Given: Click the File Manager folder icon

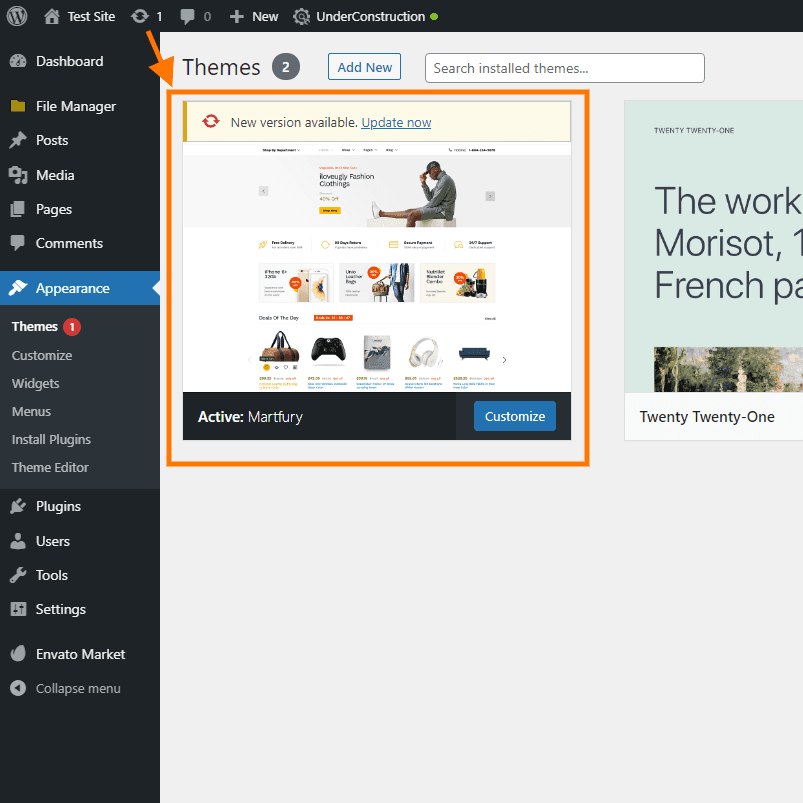Looking at the screenshot, I should click(x=18, y=106).
